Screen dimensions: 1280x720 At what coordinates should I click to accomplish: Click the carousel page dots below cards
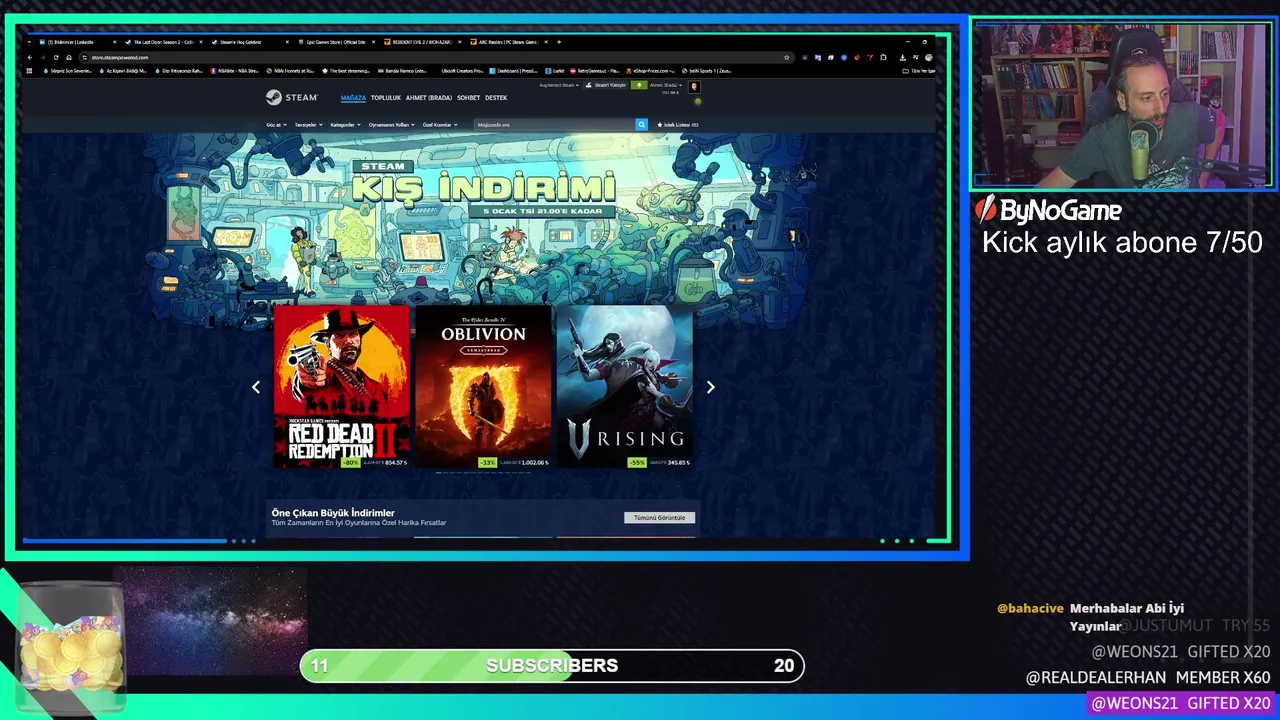click(x=483, y=474)
